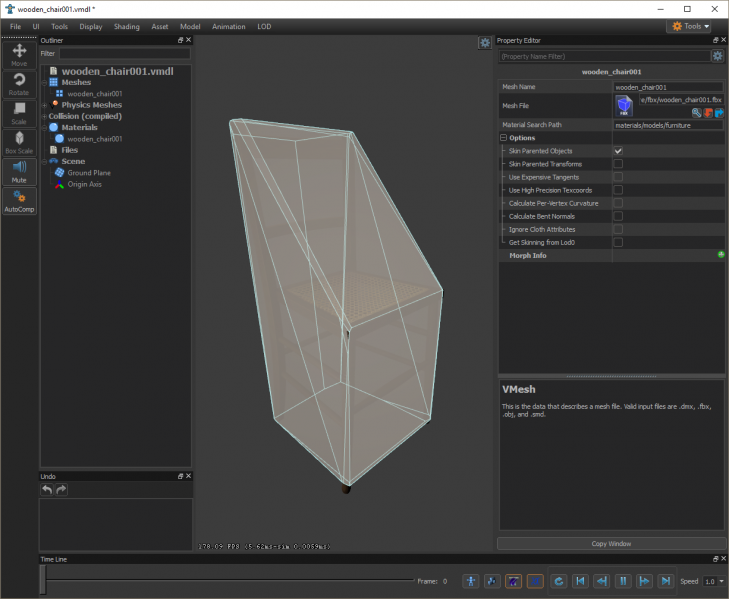Expand the Physics Meshes node
The image size is (729, 599).
[45, 105]
